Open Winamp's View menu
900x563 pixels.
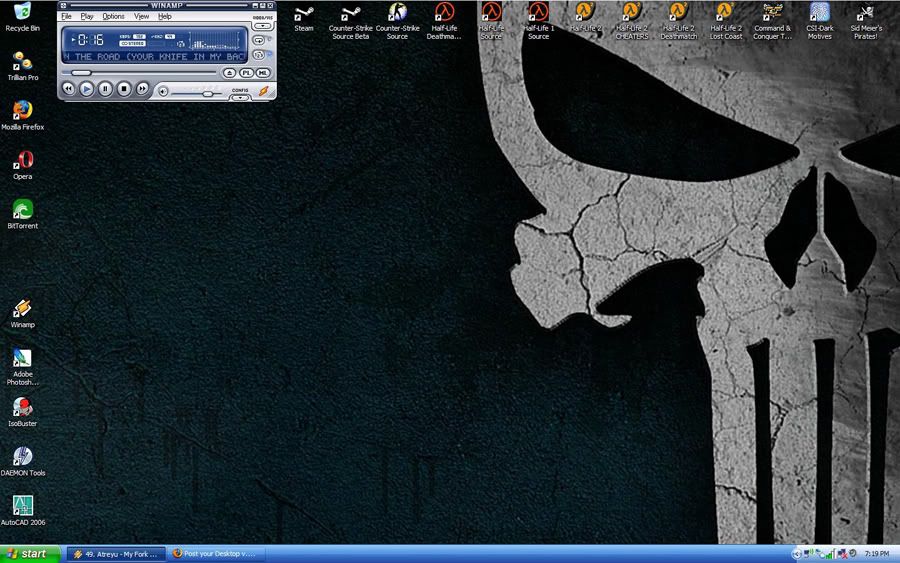pyautogui.click(x=141, y=16)
